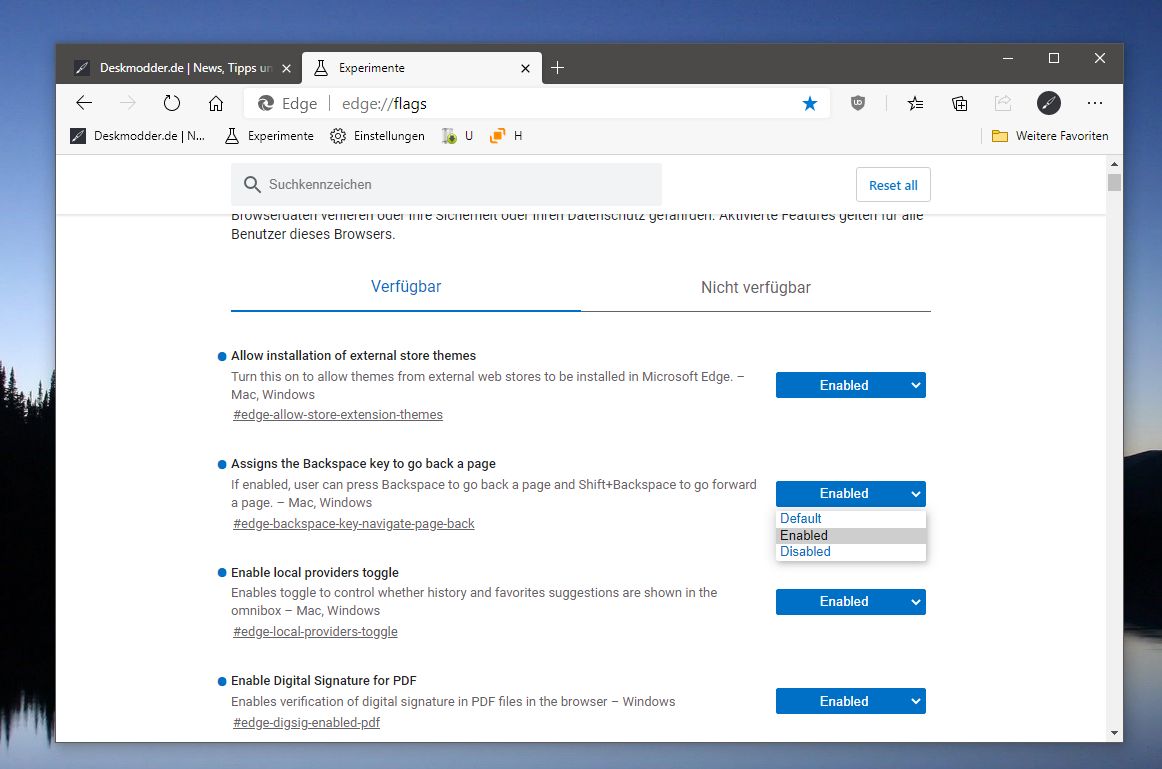The height and width of the screenshot is (769, 1162).
Task: Expand the external store themes Enabled dropdown
Action: pos(851,385)
